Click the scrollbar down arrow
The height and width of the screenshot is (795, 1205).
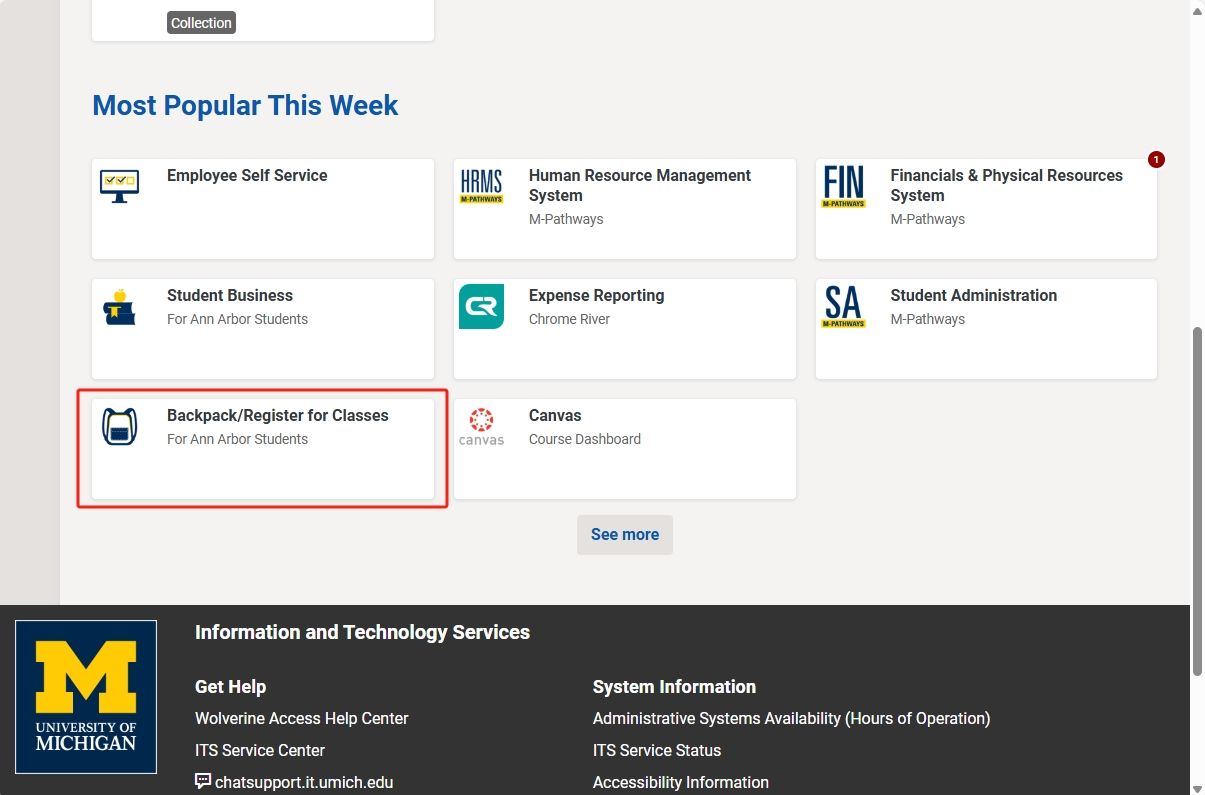coord(1197,788)
